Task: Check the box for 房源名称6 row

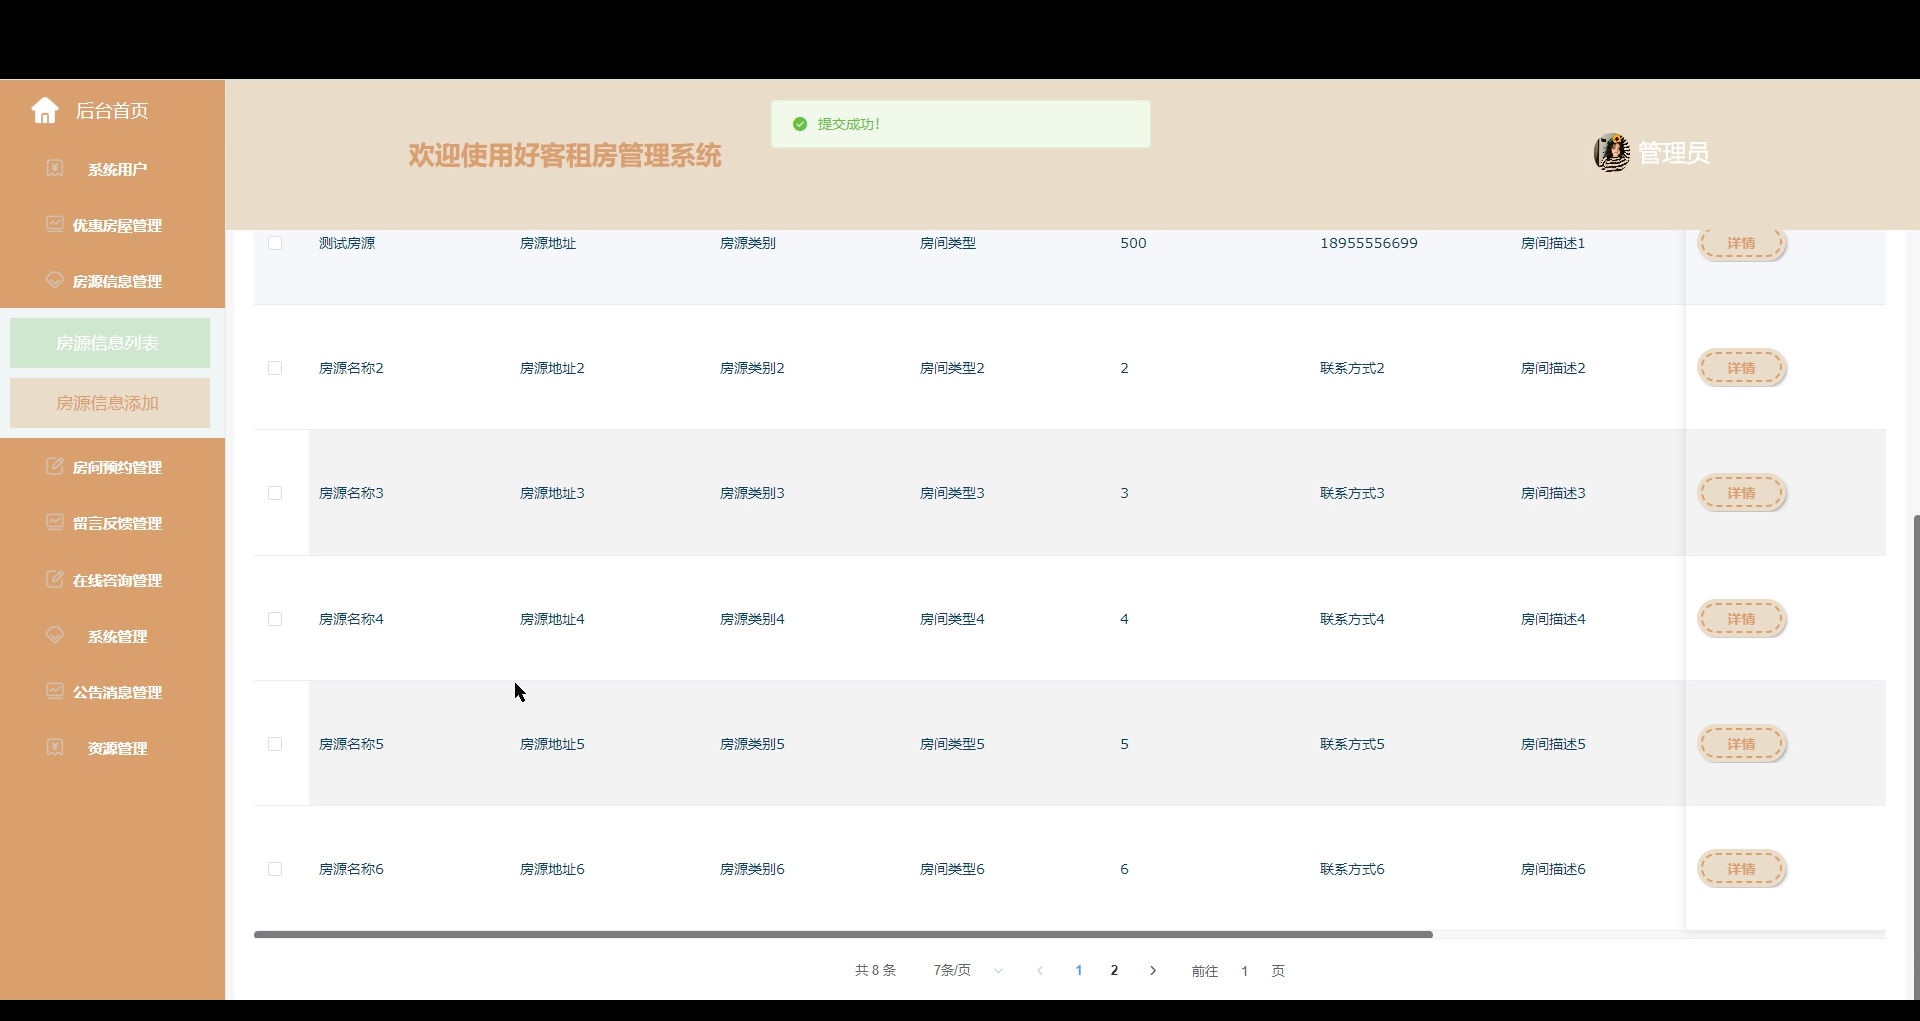Action: click(x=275, y=869)
